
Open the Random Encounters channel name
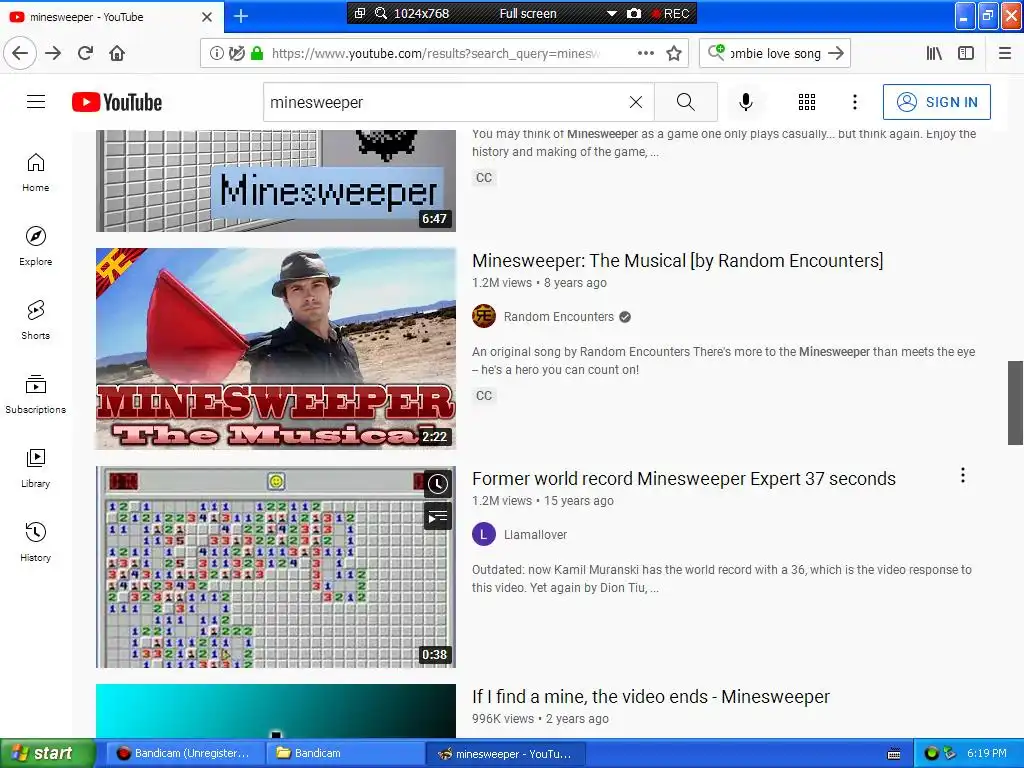558,317
